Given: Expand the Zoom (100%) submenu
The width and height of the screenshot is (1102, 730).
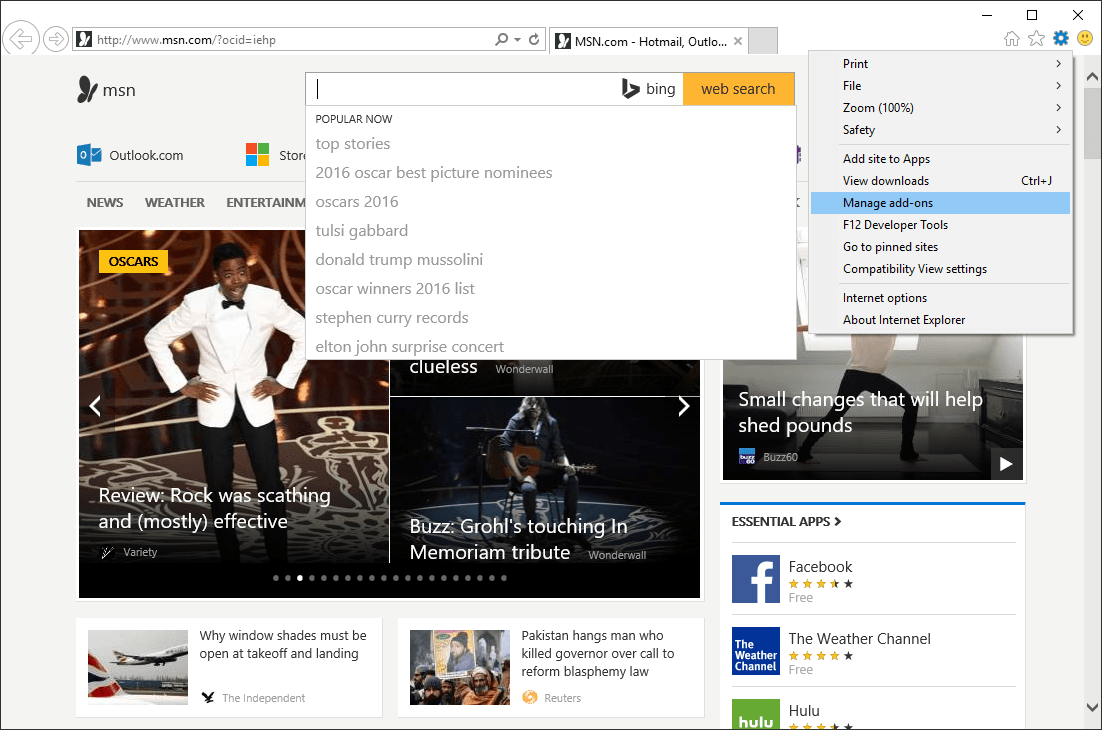Looking at the screenshot, I should tap(941, 107).
